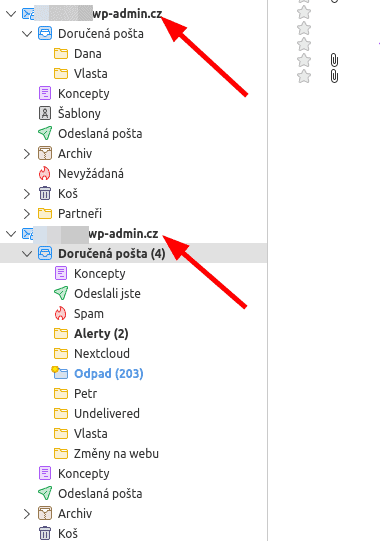380x541 pixels.
Task: Click the inbox icon of Doručená pošta (4)
Action: [x=45, y=254]
